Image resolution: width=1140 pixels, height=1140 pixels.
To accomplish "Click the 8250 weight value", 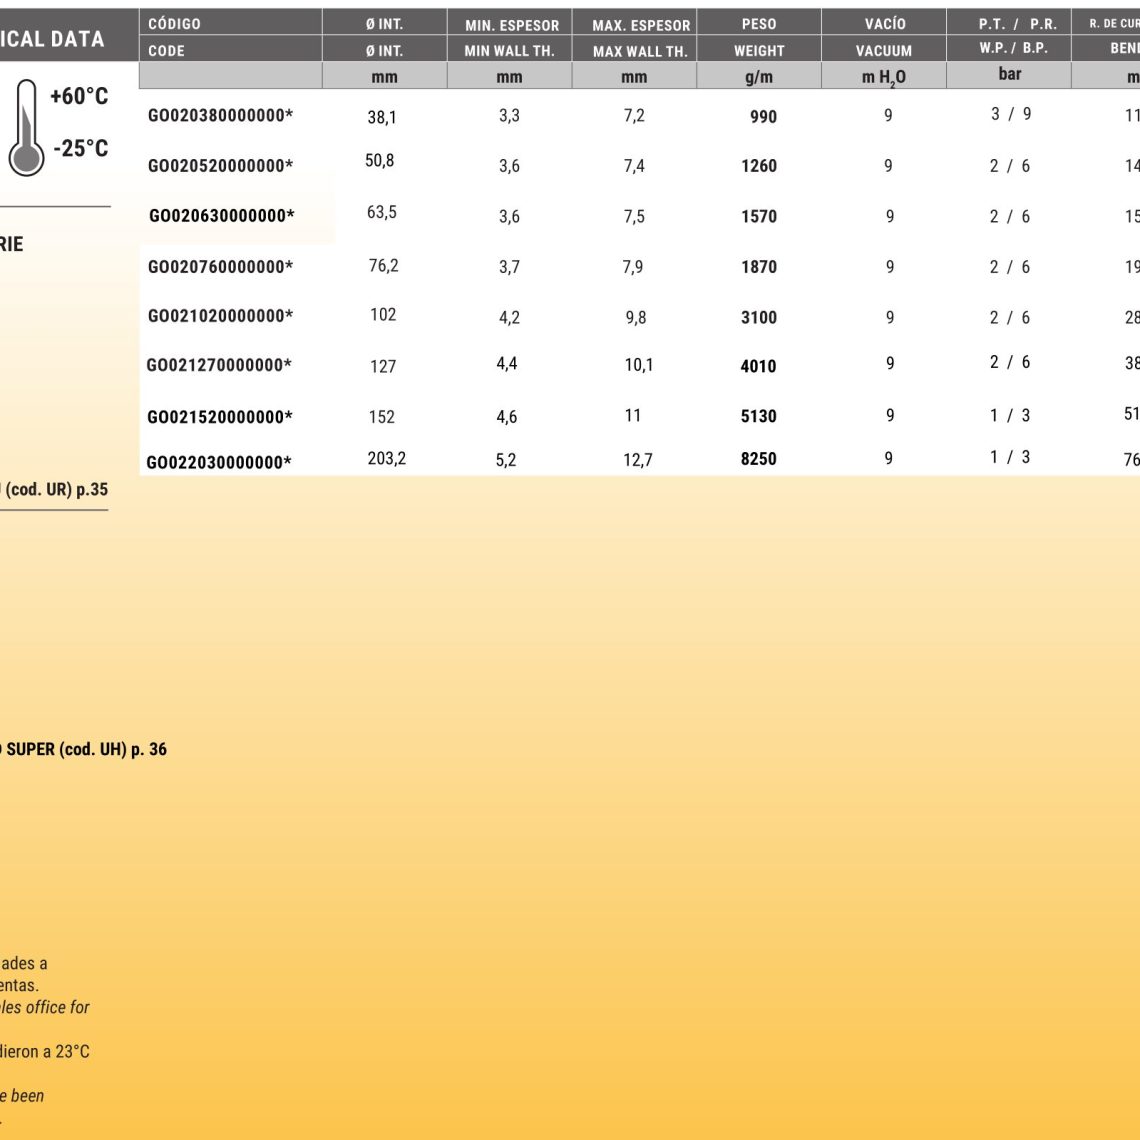I will pos(758,459).
